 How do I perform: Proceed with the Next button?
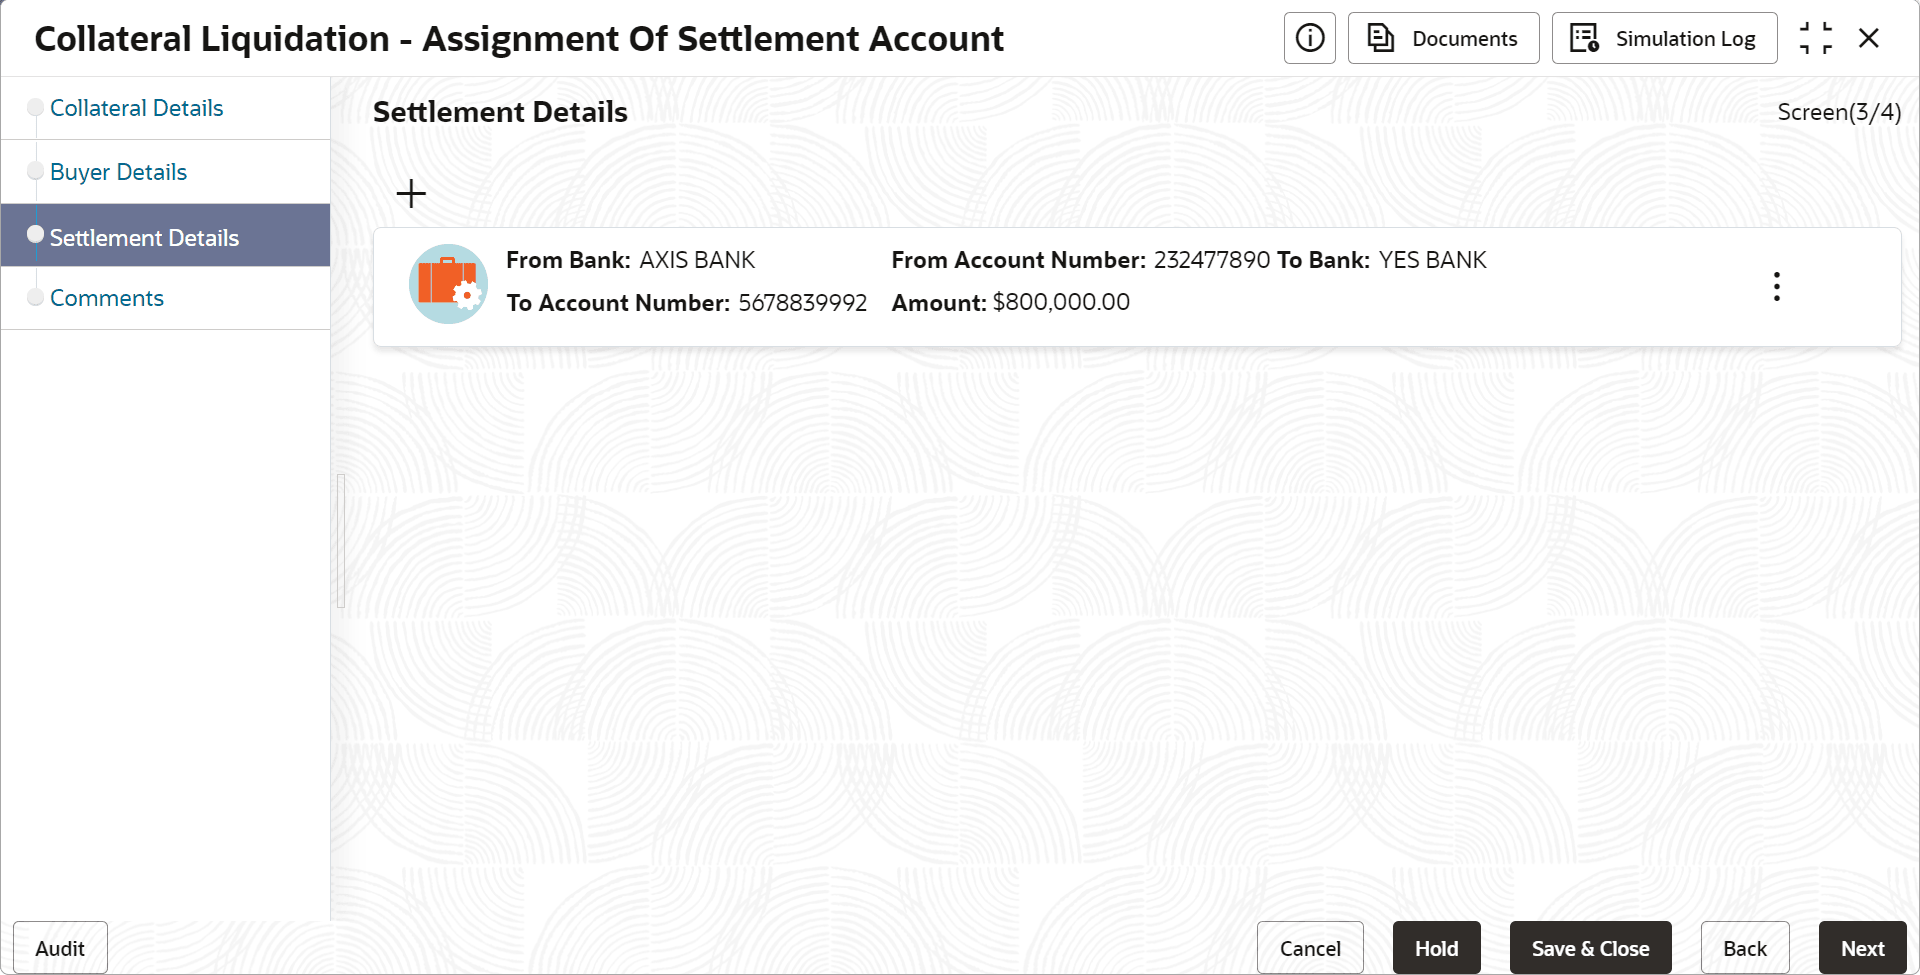tap(1862, 948)
